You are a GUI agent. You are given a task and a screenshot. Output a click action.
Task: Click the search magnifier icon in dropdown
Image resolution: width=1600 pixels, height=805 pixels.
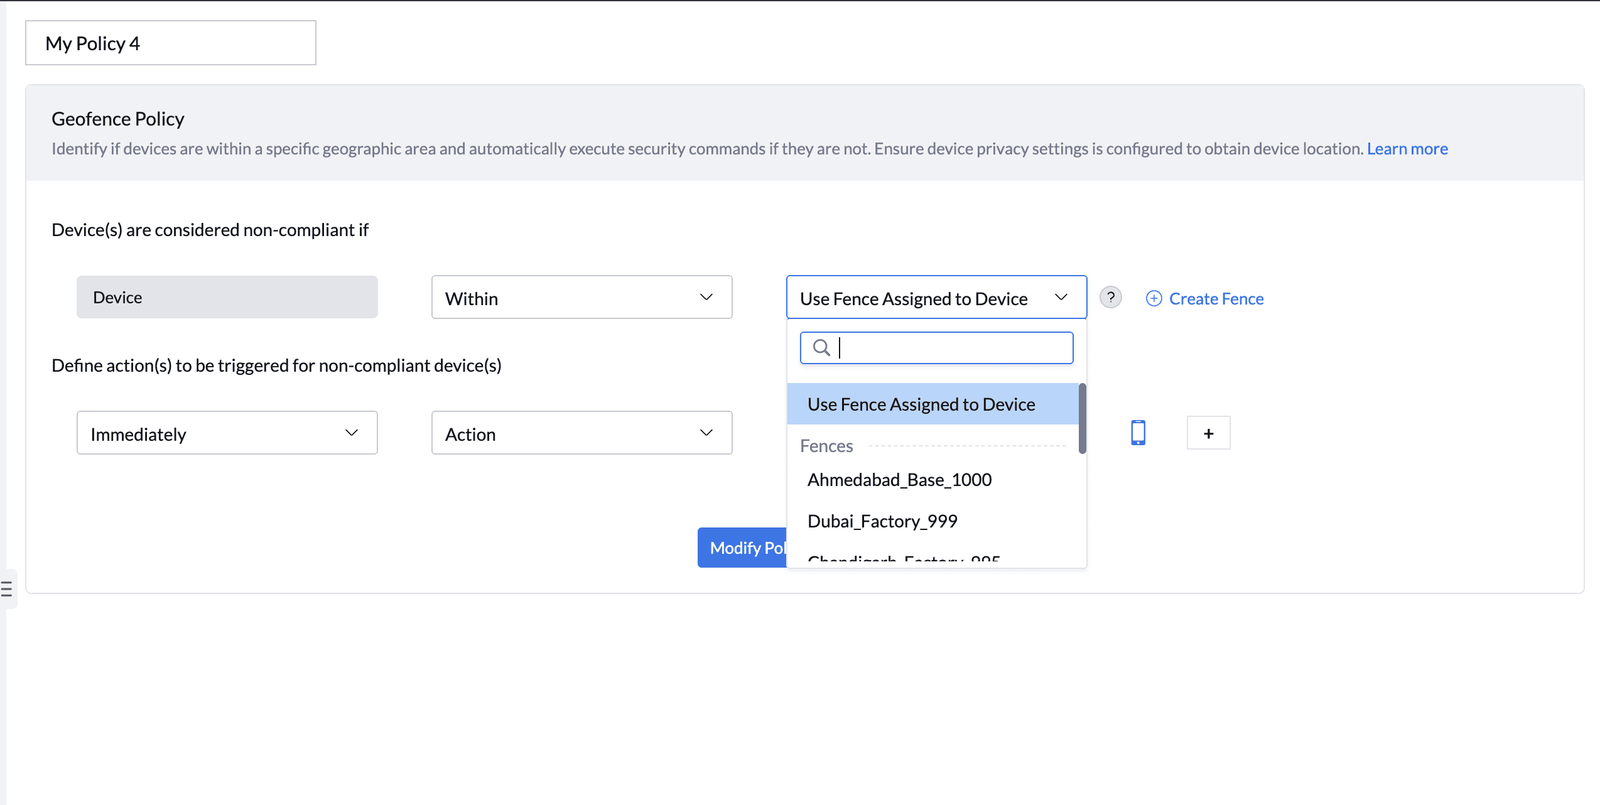(x=821, y=348)
